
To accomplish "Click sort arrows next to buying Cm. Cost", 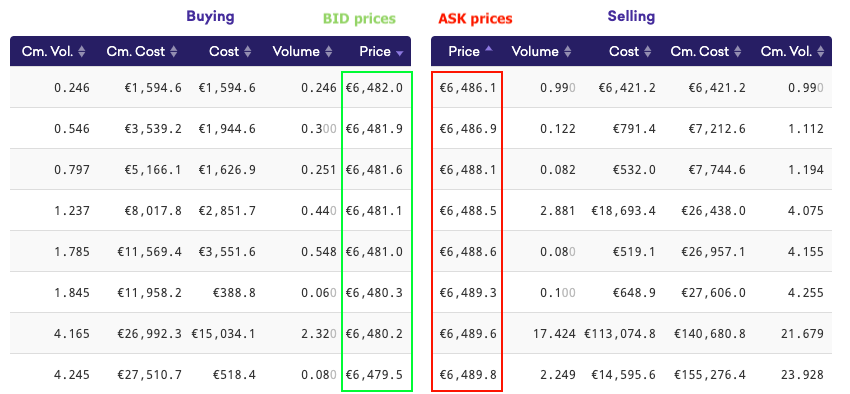I will point(174,51).
